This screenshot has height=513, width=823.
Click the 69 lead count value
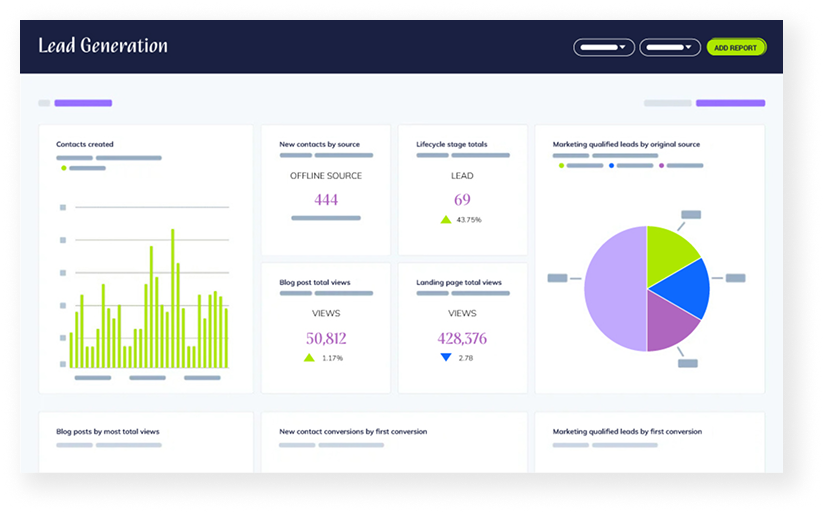point(462,200)
